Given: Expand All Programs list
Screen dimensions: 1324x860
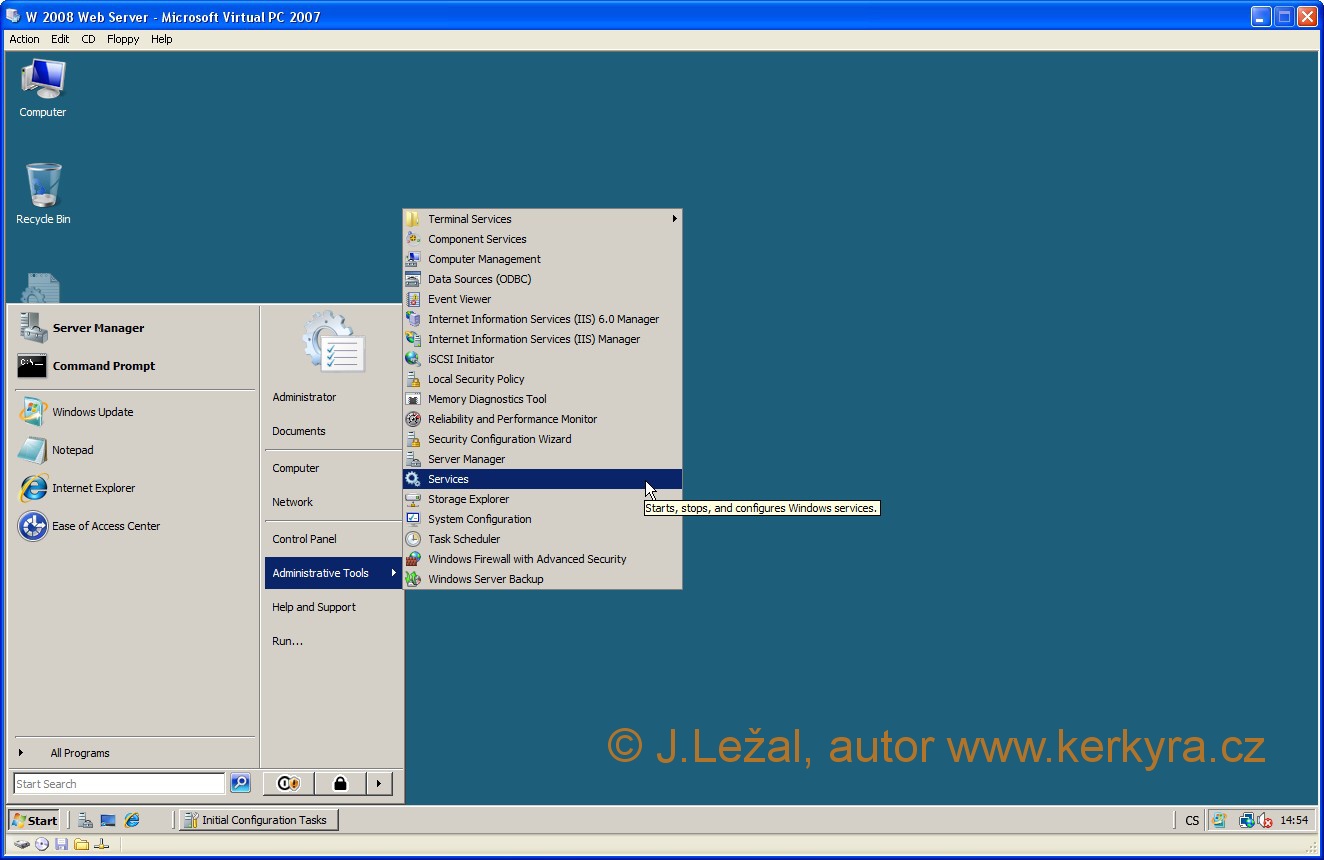Looking at the screenshot, I should [80, 753].
